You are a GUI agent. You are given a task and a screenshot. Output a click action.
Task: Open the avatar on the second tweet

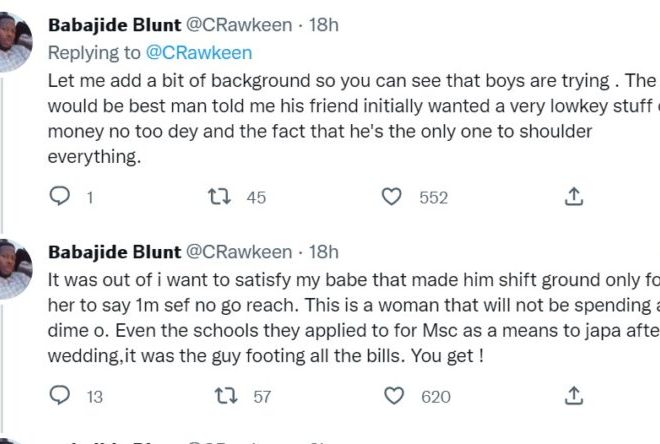pyautogui.click(x=14, y=269)
